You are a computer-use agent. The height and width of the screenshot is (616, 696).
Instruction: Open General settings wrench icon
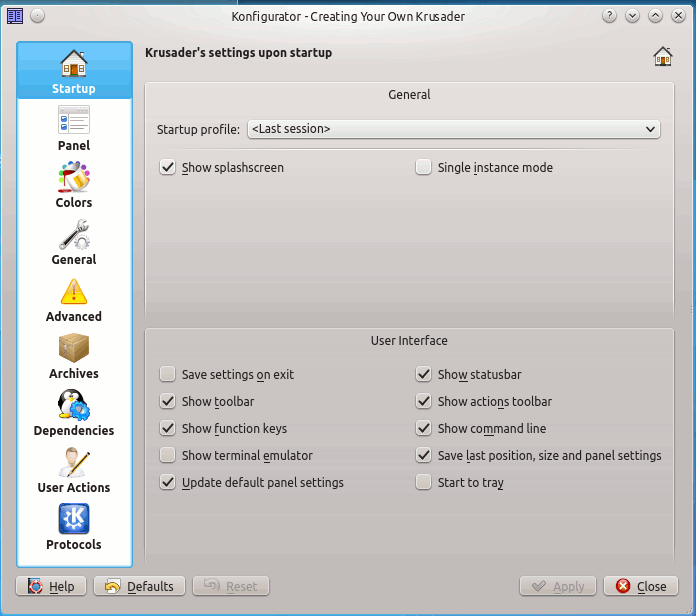click(x=74, y=234)
